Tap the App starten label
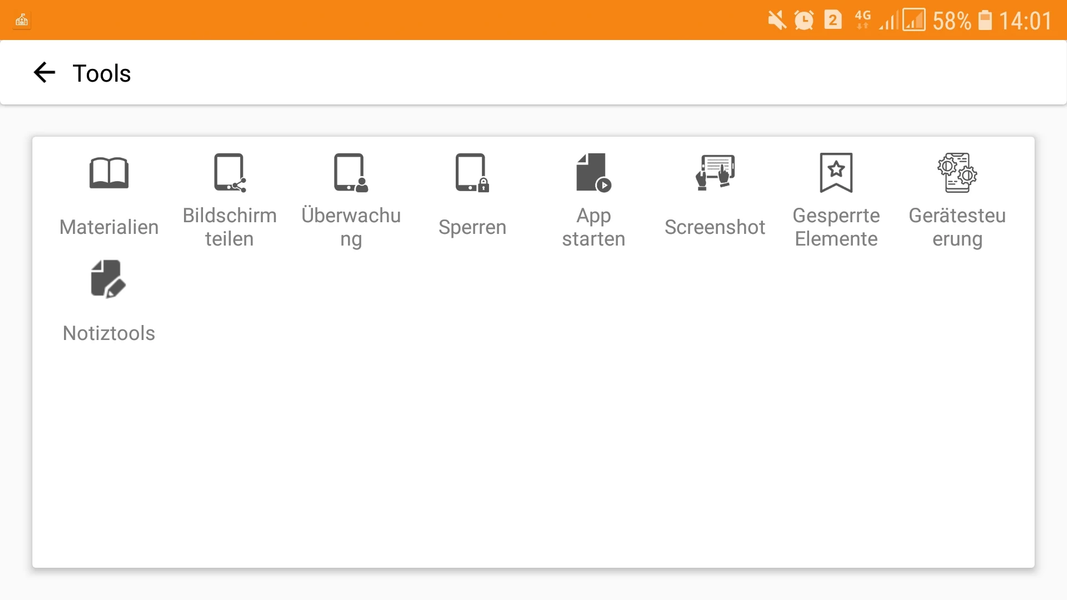 (593, 227)
